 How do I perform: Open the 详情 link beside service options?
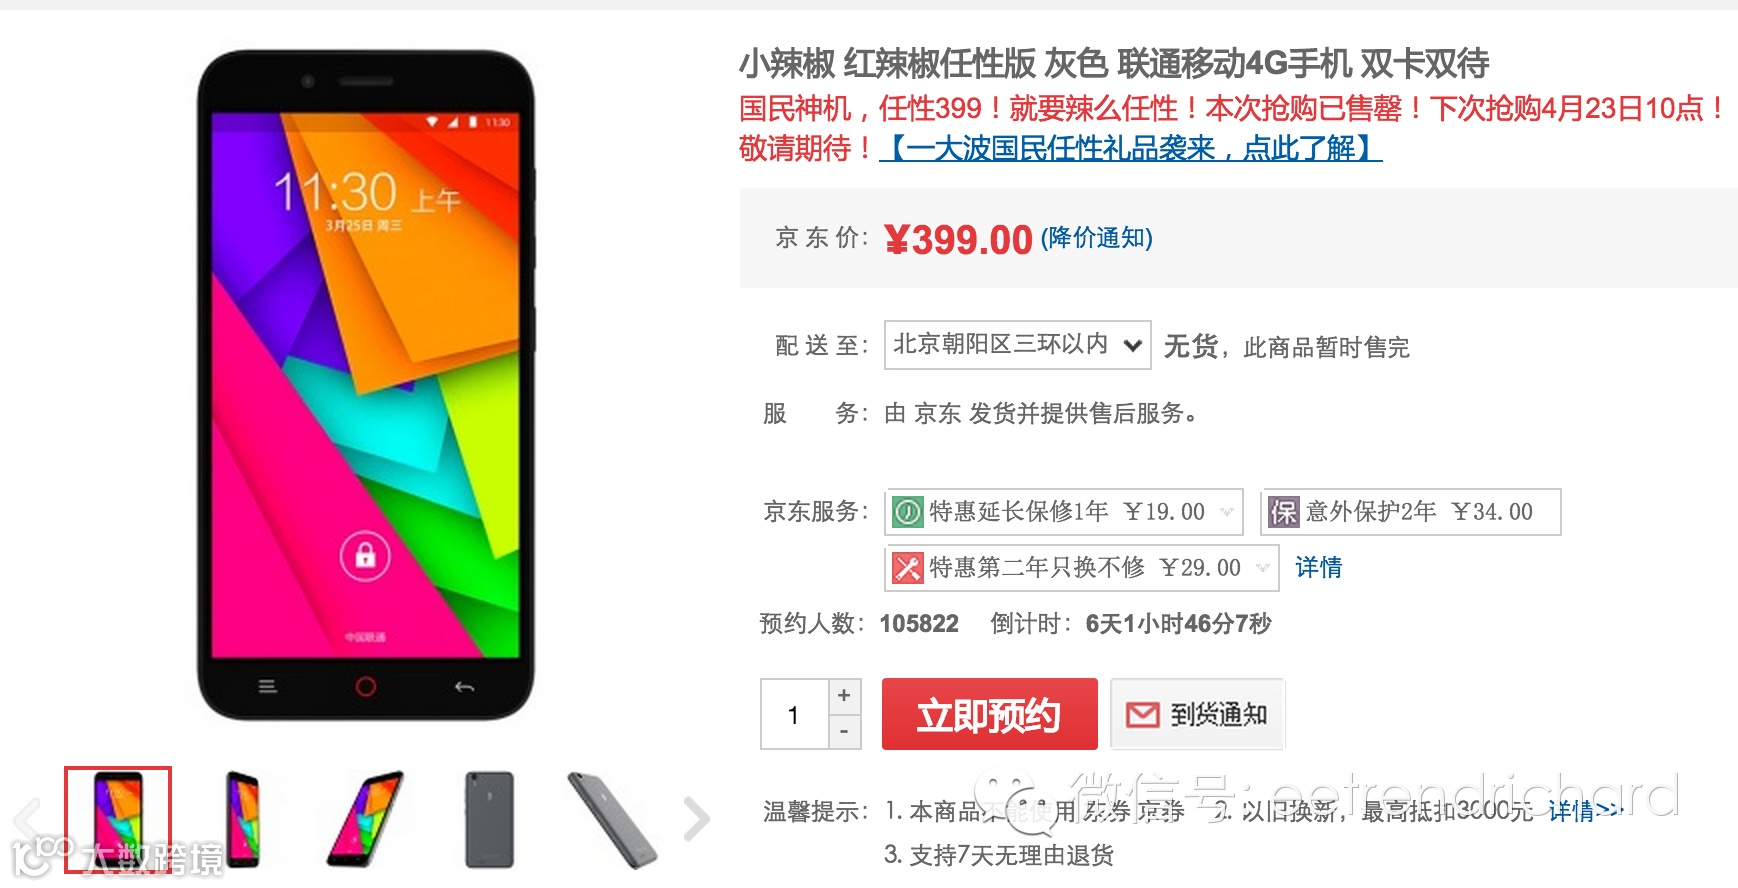[1319, 568]
